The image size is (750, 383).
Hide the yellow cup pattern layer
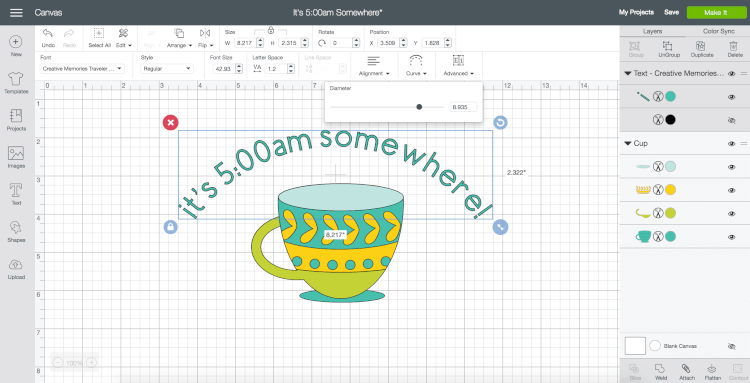pos(731,190)
